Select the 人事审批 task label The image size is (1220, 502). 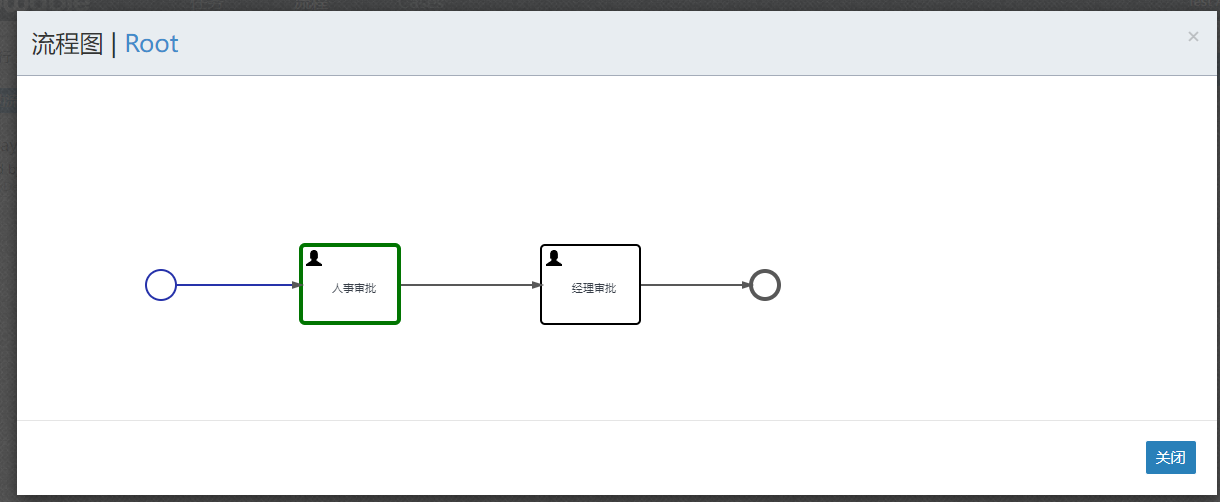(x=354, y=289)
